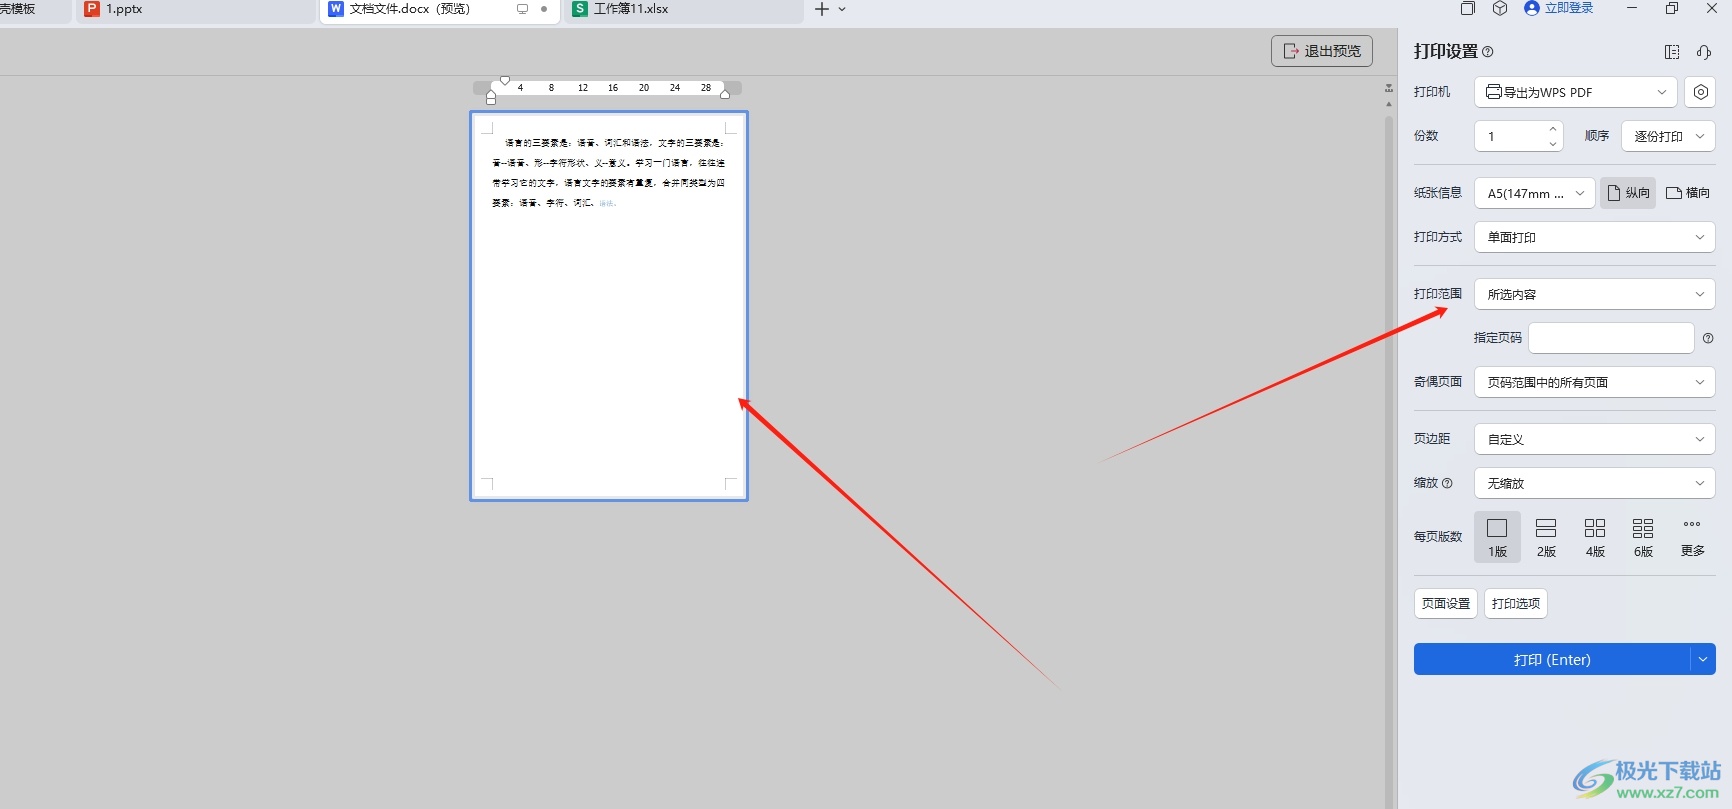The width and height of the screenshot is (1732, 809).
Task: Select 4 pages per sheet layout
Action: 1595,537
